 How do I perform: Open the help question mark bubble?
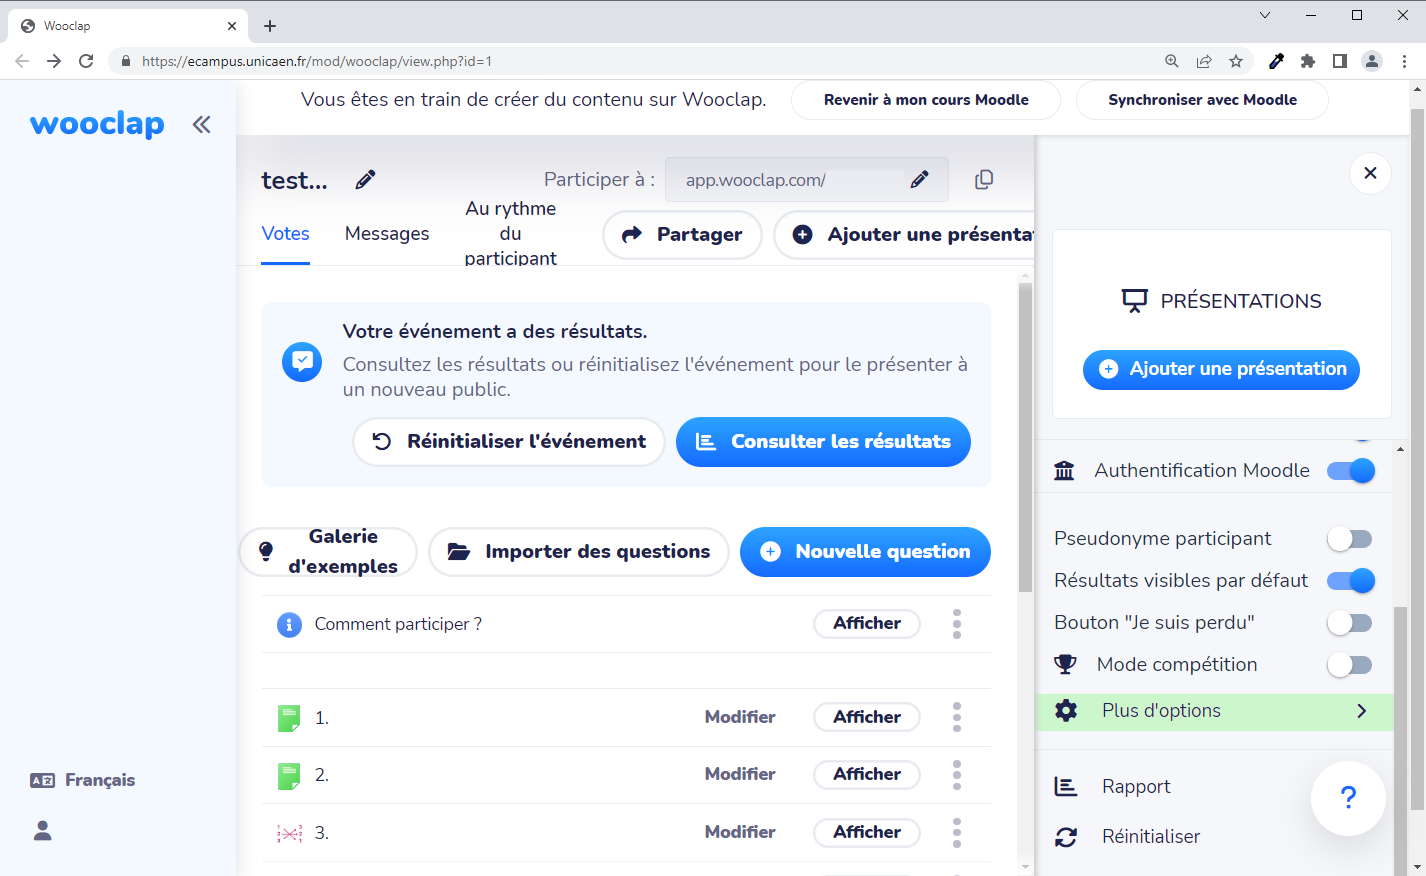tap(1347, 797)
